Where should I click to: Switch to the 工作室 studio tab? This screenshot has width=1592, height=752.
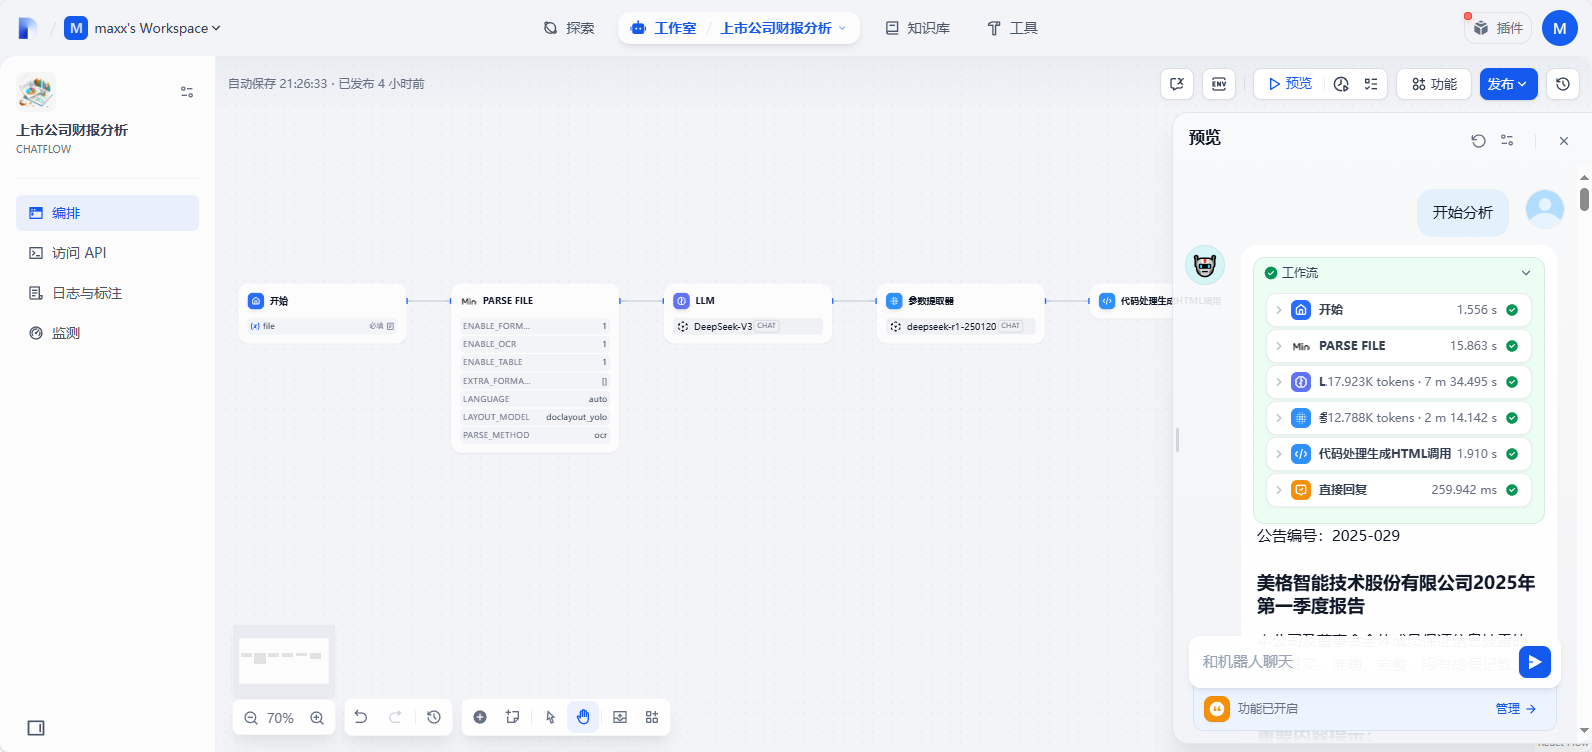tap(664, 28)
